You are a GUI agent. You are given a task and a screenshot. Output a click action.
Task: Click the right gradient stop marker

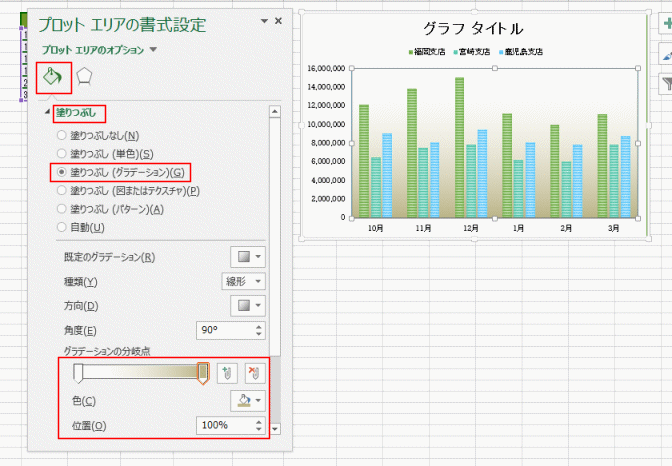point(203,374)
